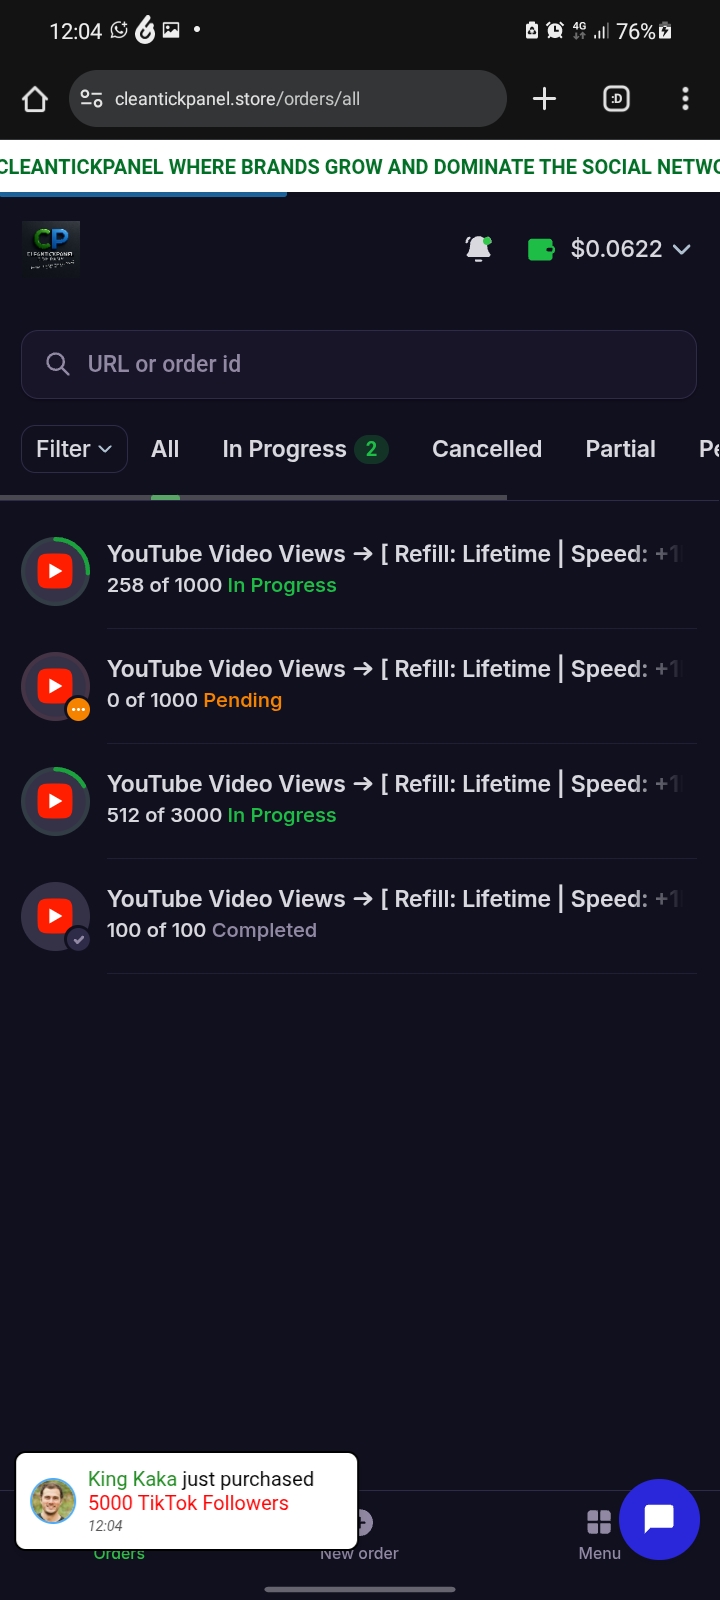Tap the notification bell icon
This screenshot has width=720, height=1600.
click(479, 248)
